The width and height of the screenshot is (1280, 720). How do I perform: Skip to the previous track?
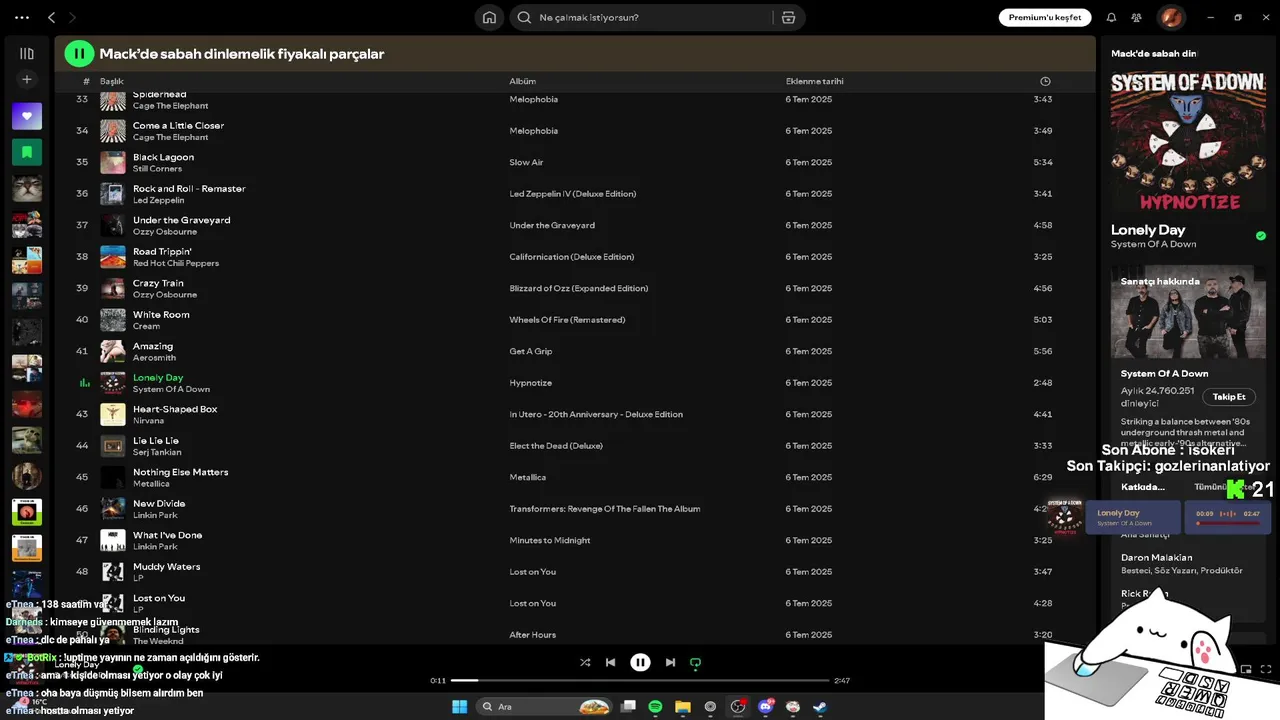click(x=610, y=662)
